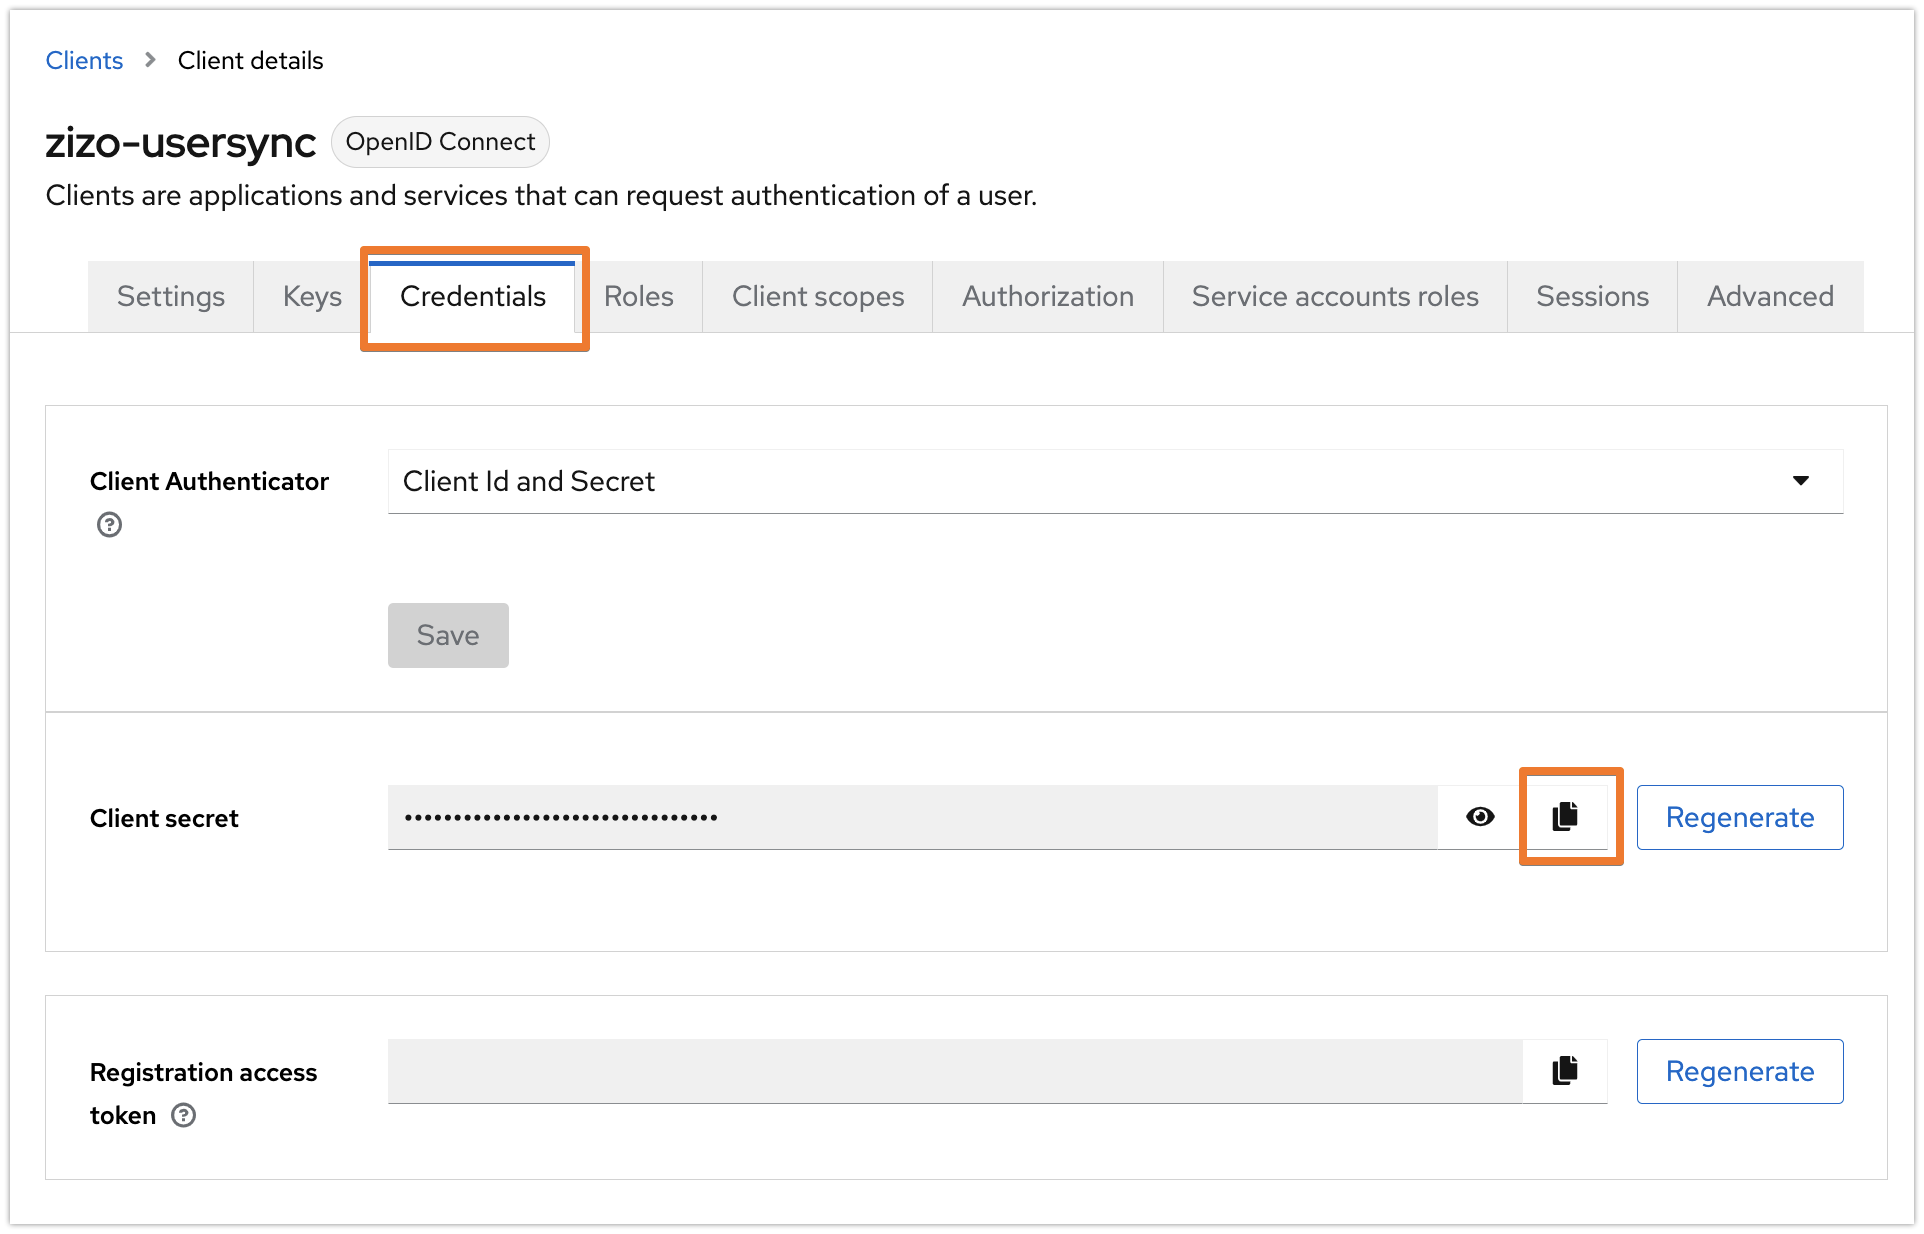
Task: Click the Client details breadcrumb text
Action: [x=250, y=60]
